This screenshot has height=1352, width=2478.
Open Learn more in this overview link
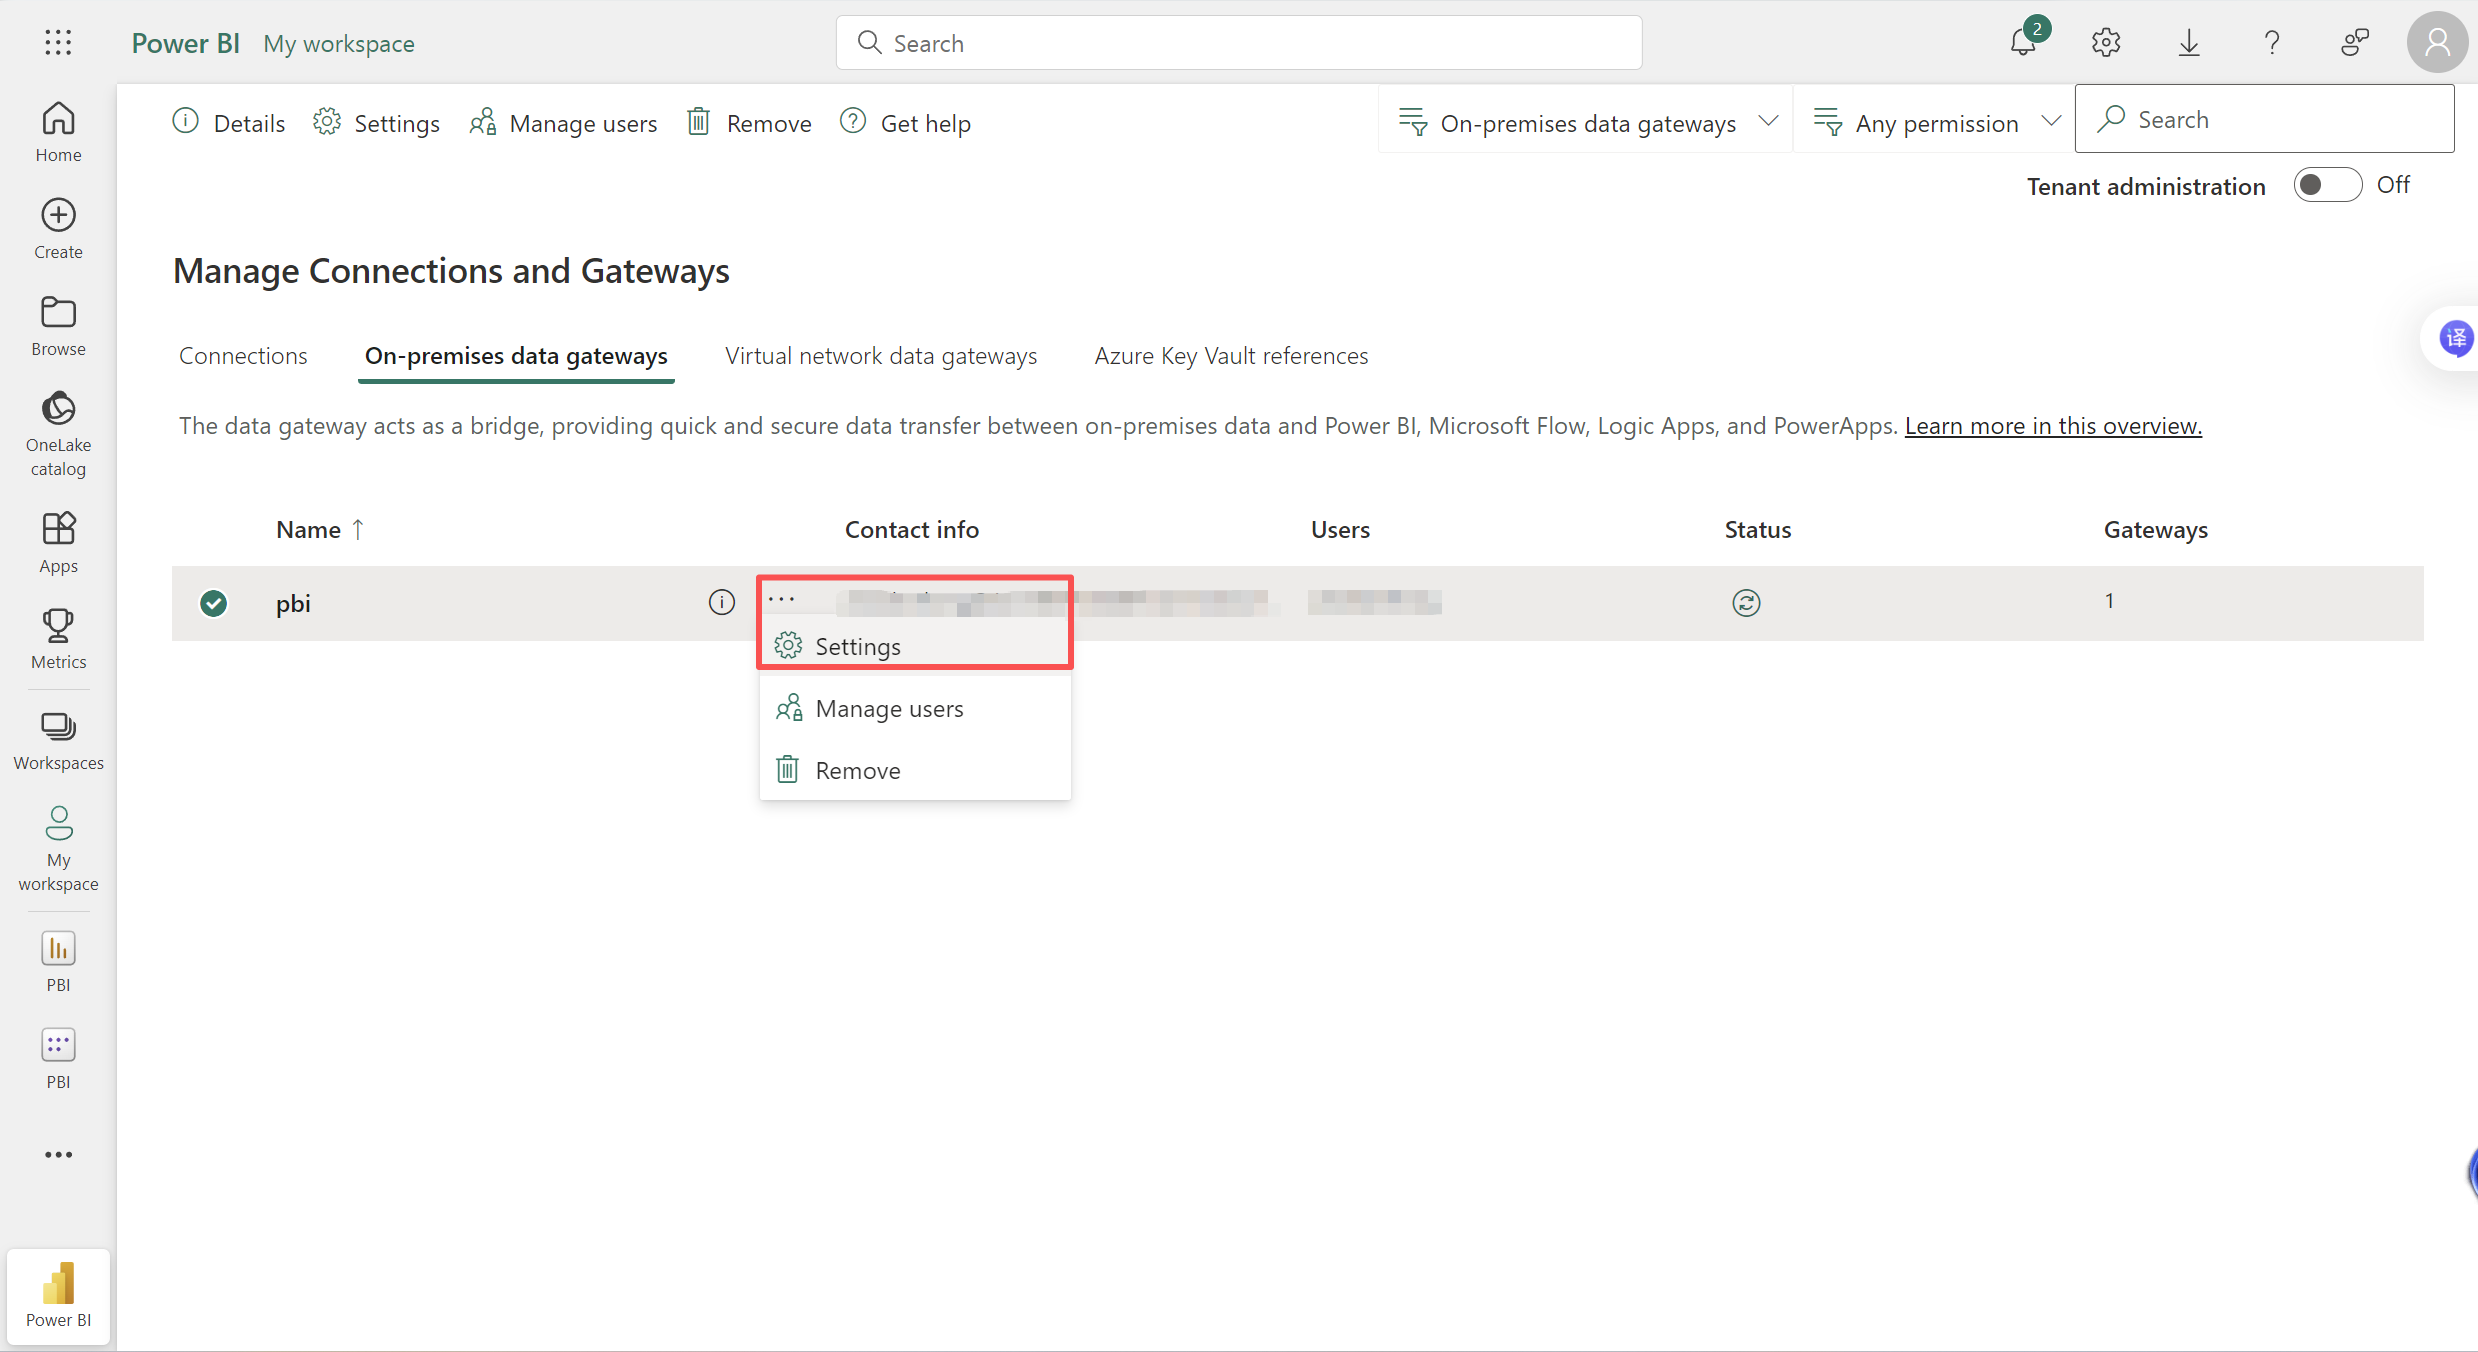coord(2052,426)
